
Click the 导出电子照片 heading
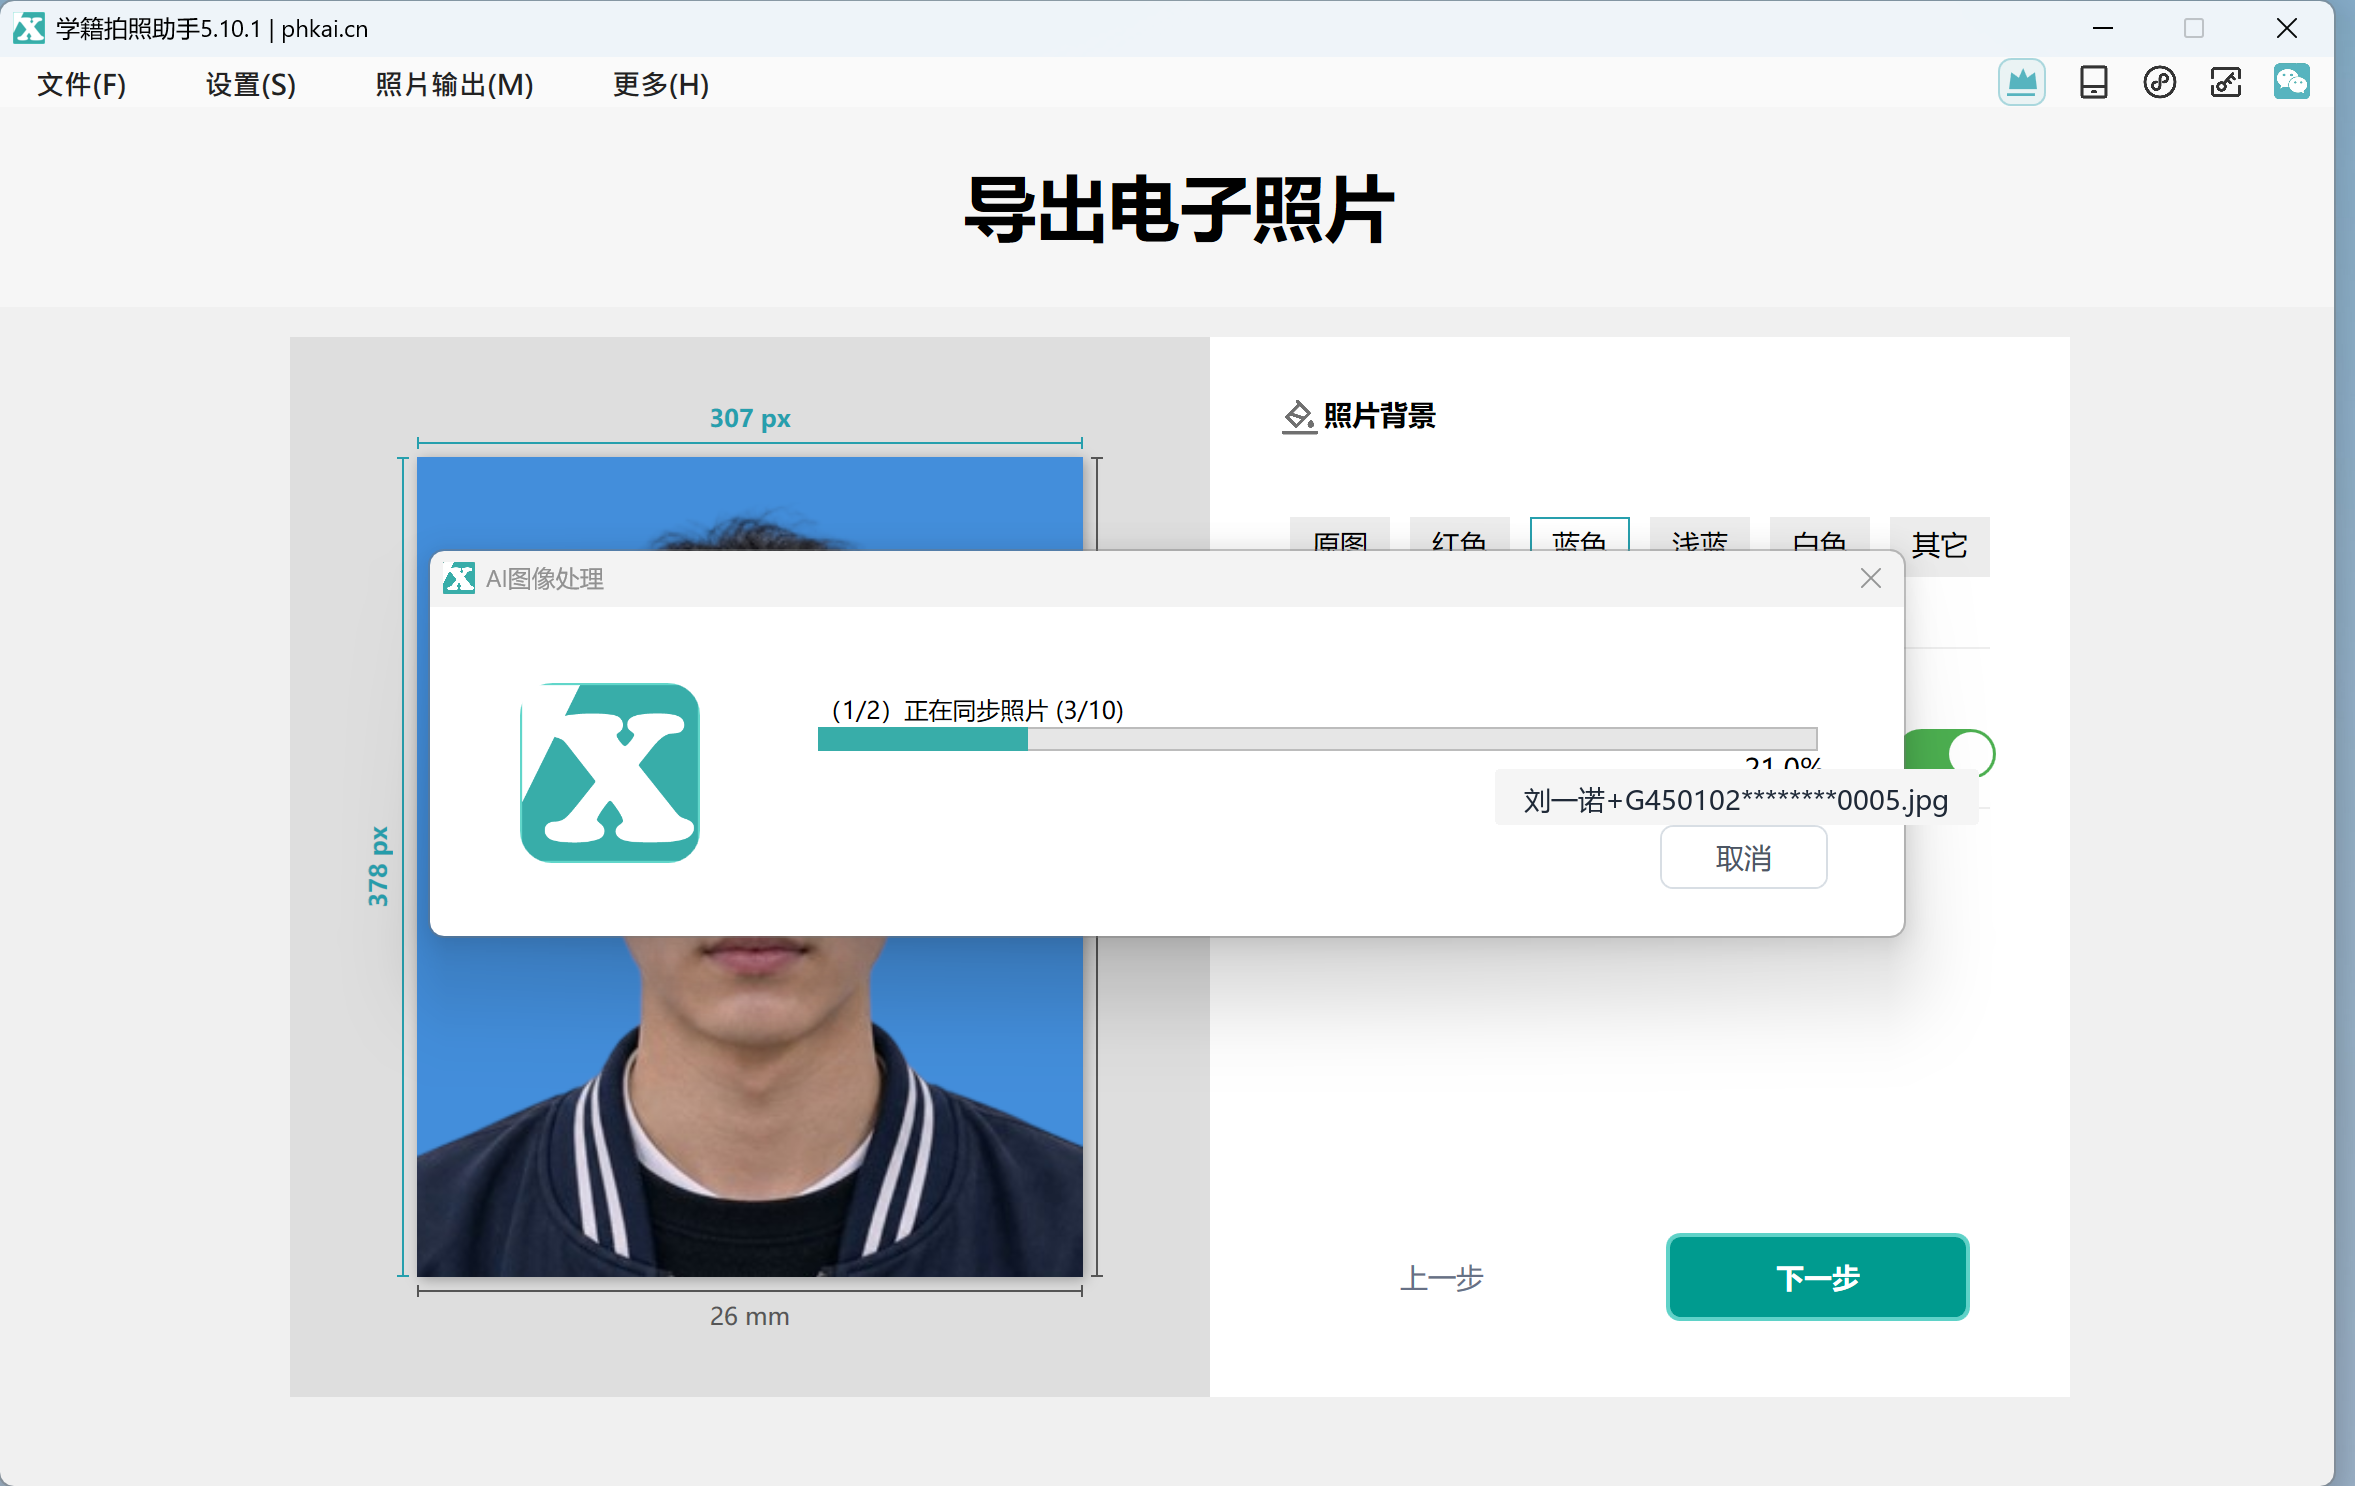point(1178,209)
